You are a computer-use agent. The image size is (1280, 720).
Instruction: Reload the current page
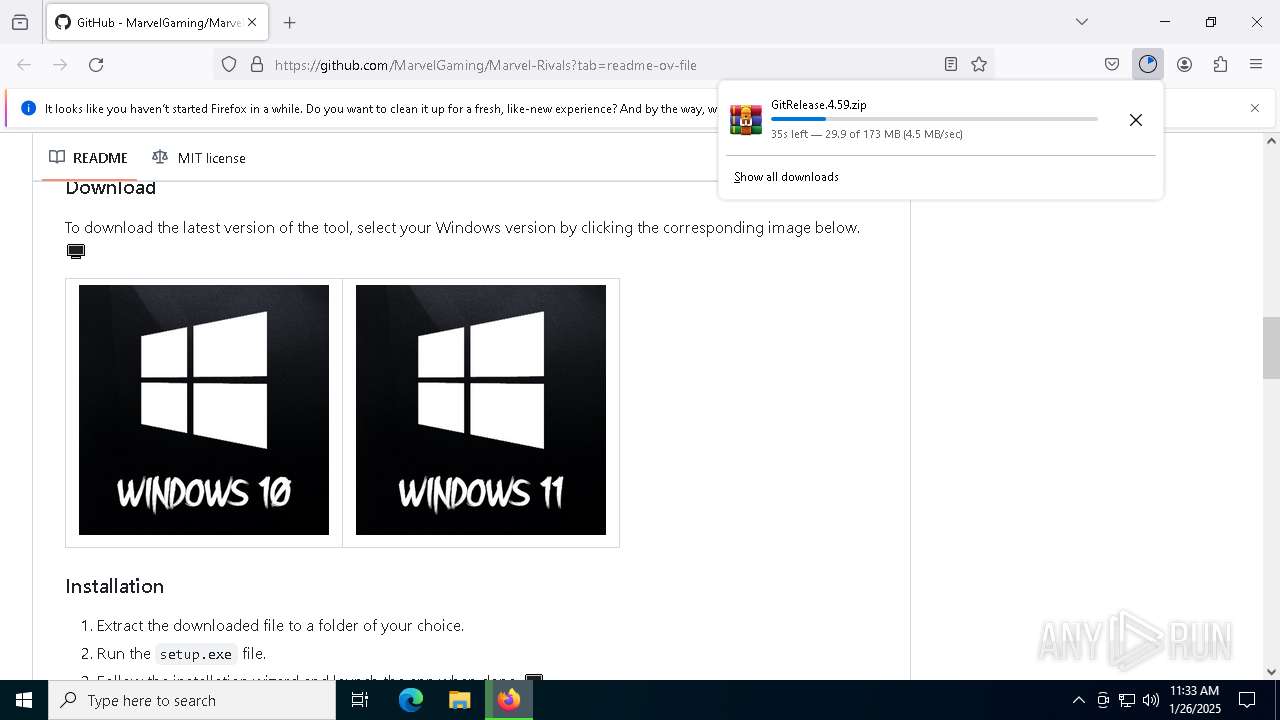pos(96,64)
